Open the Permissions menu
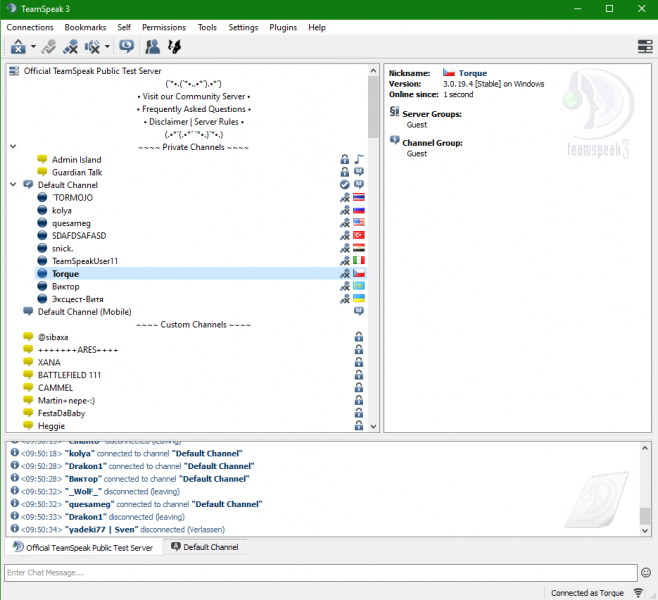 [x=164, y=27]
